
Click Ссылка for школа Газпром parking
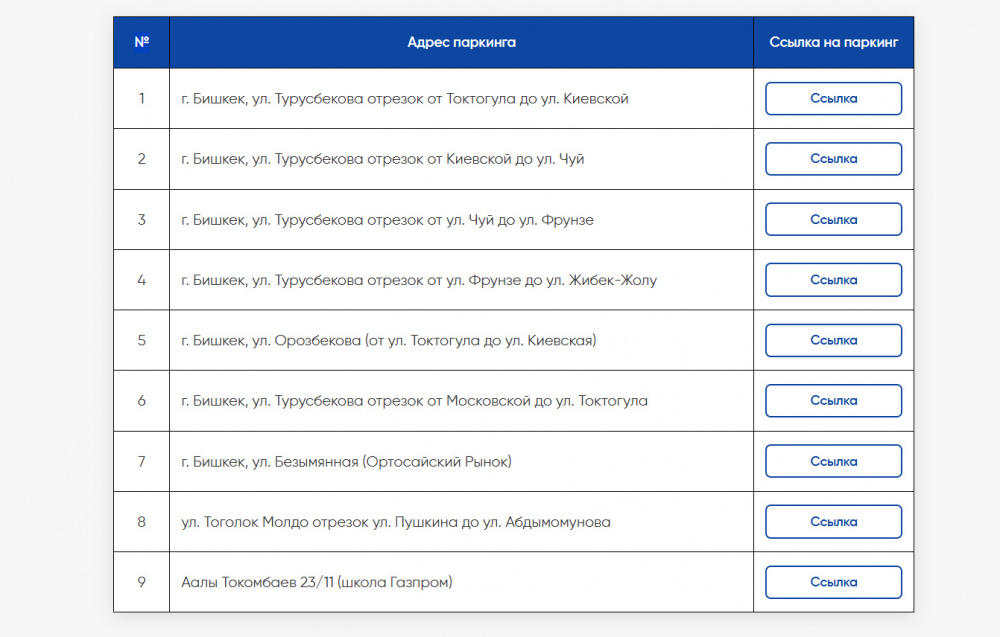coord(833,582)
